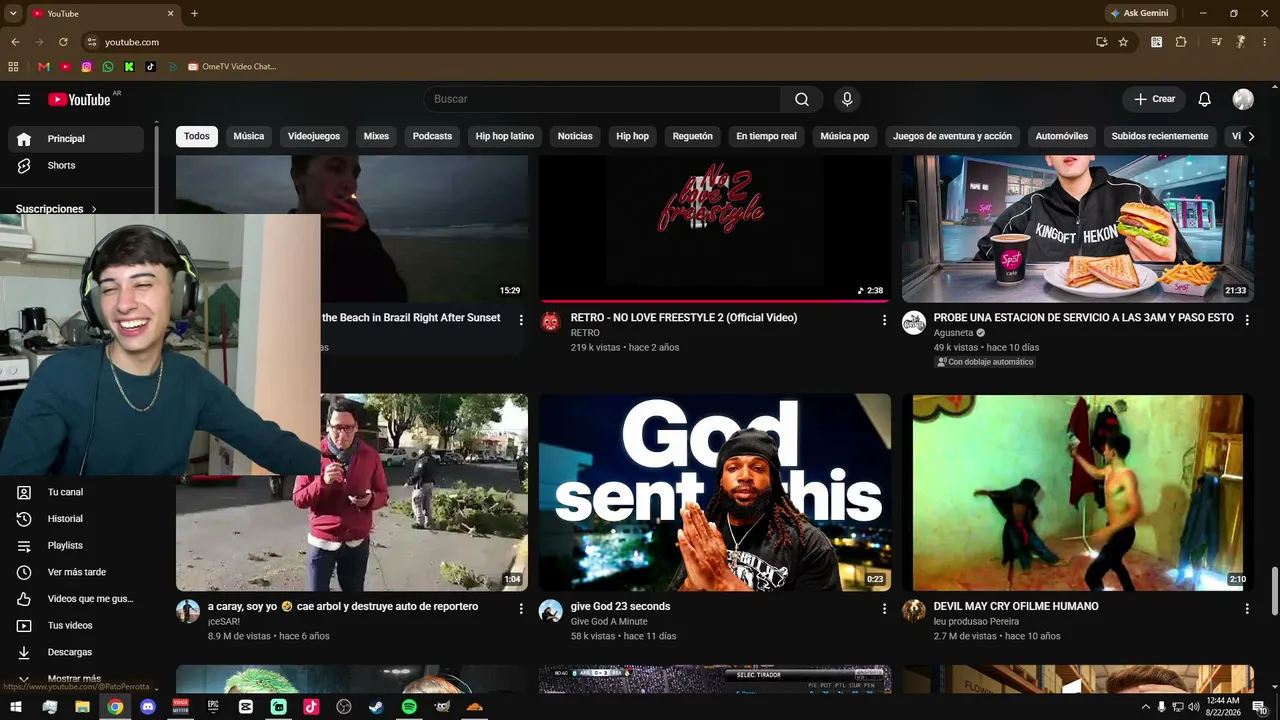
Task: Open options for give God 23 seconds video
Action: point(884,608)
